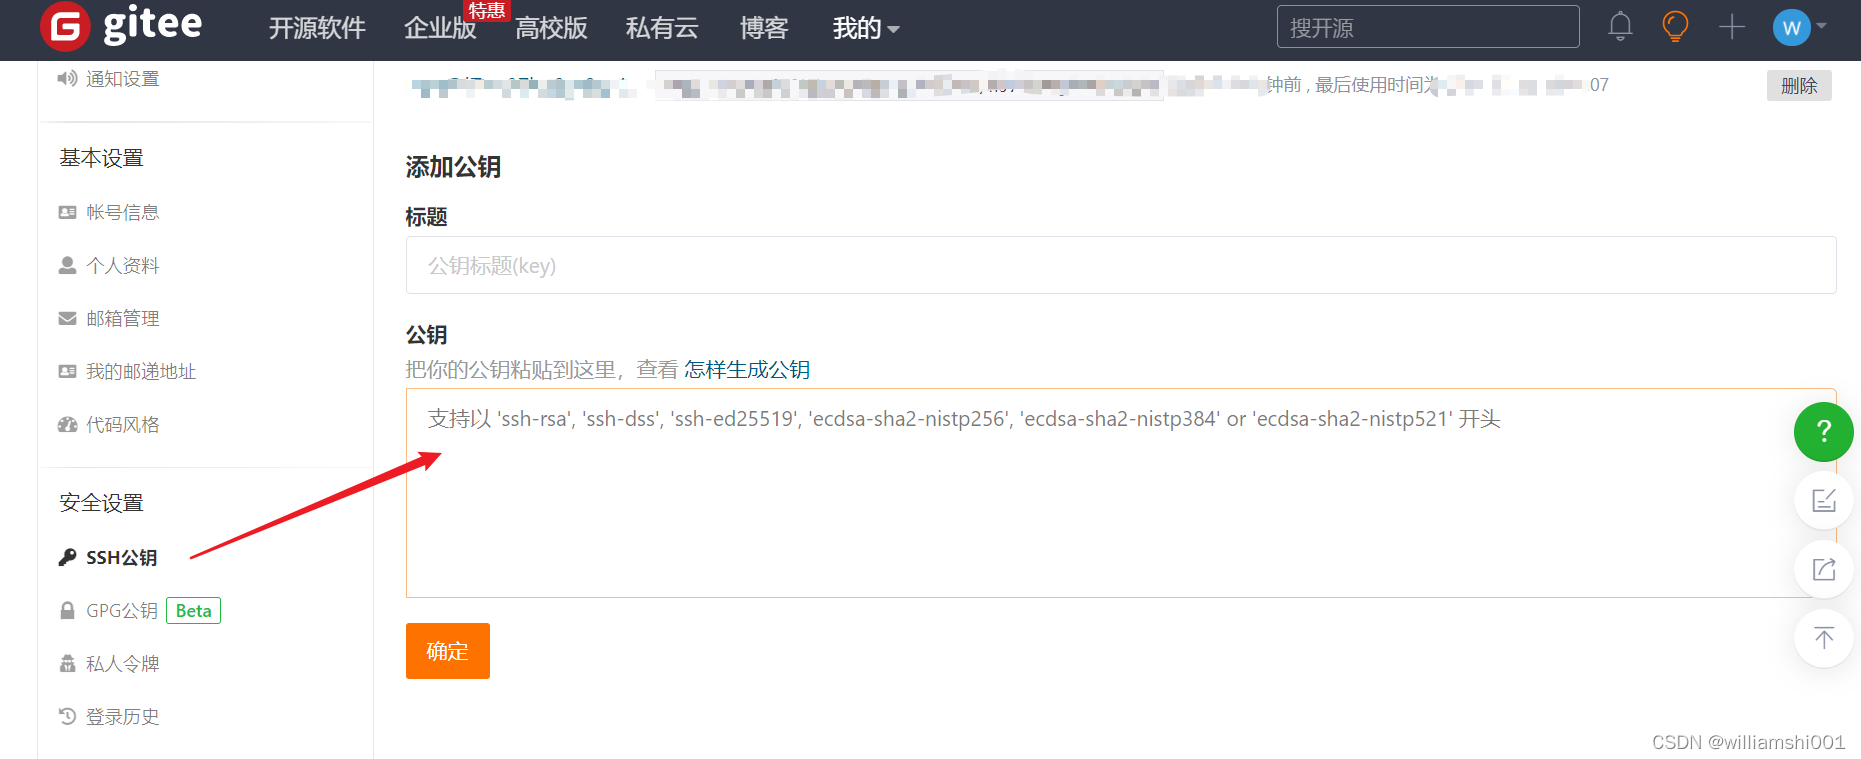1861x759 pixels.
Task: Open 代码风格 in the sidebar
Action: 122,424
